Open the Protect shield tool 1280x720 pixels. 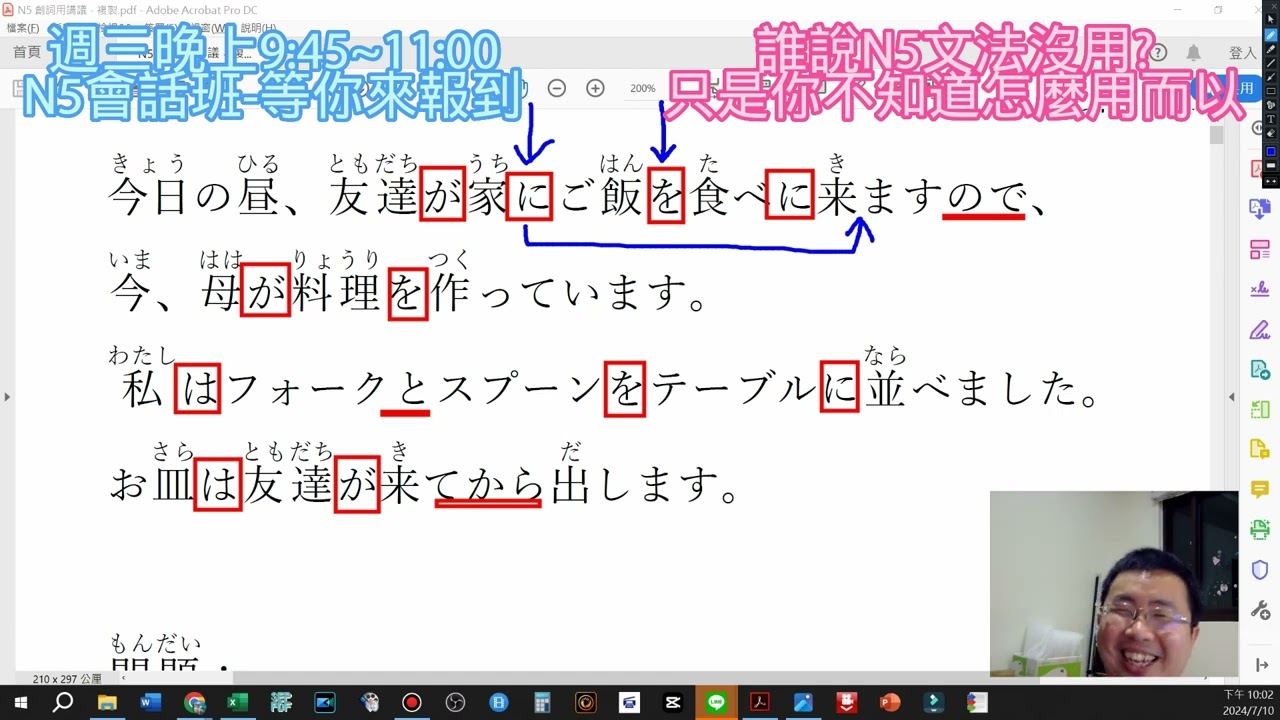(x=1260, y=570)
